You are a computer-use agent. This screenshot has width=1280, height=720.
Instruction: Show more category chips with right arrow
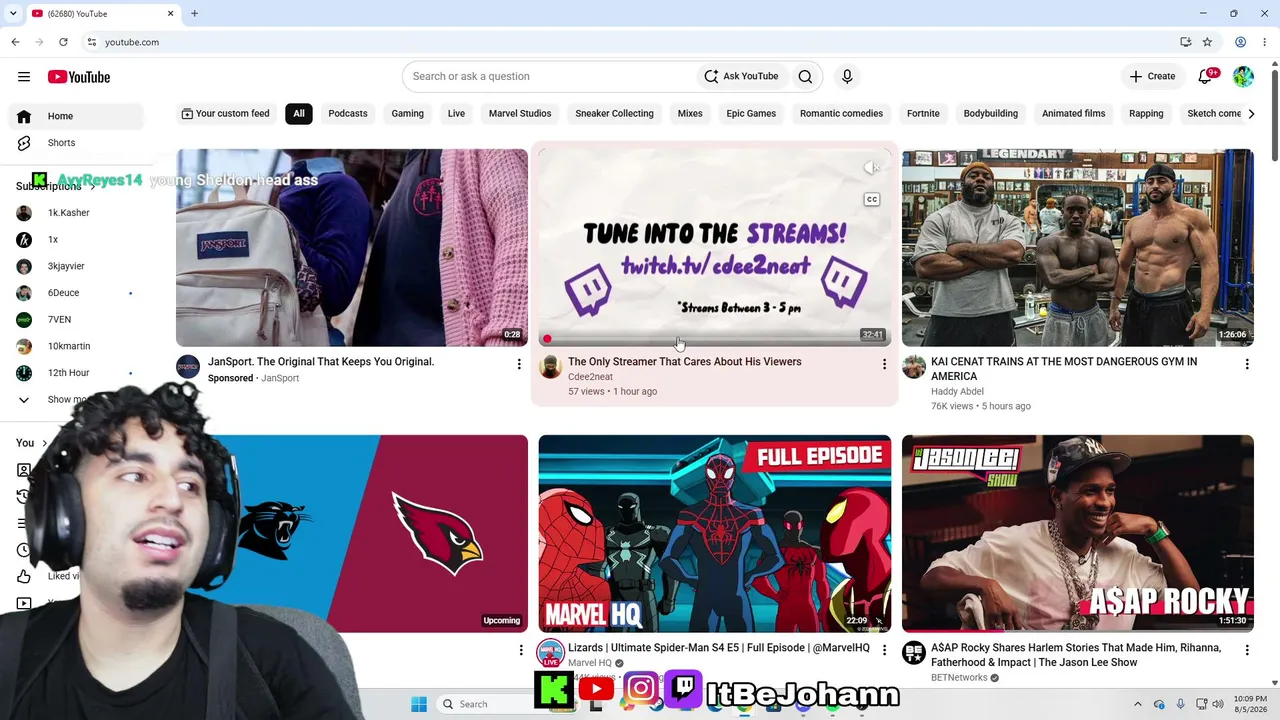1251,114
